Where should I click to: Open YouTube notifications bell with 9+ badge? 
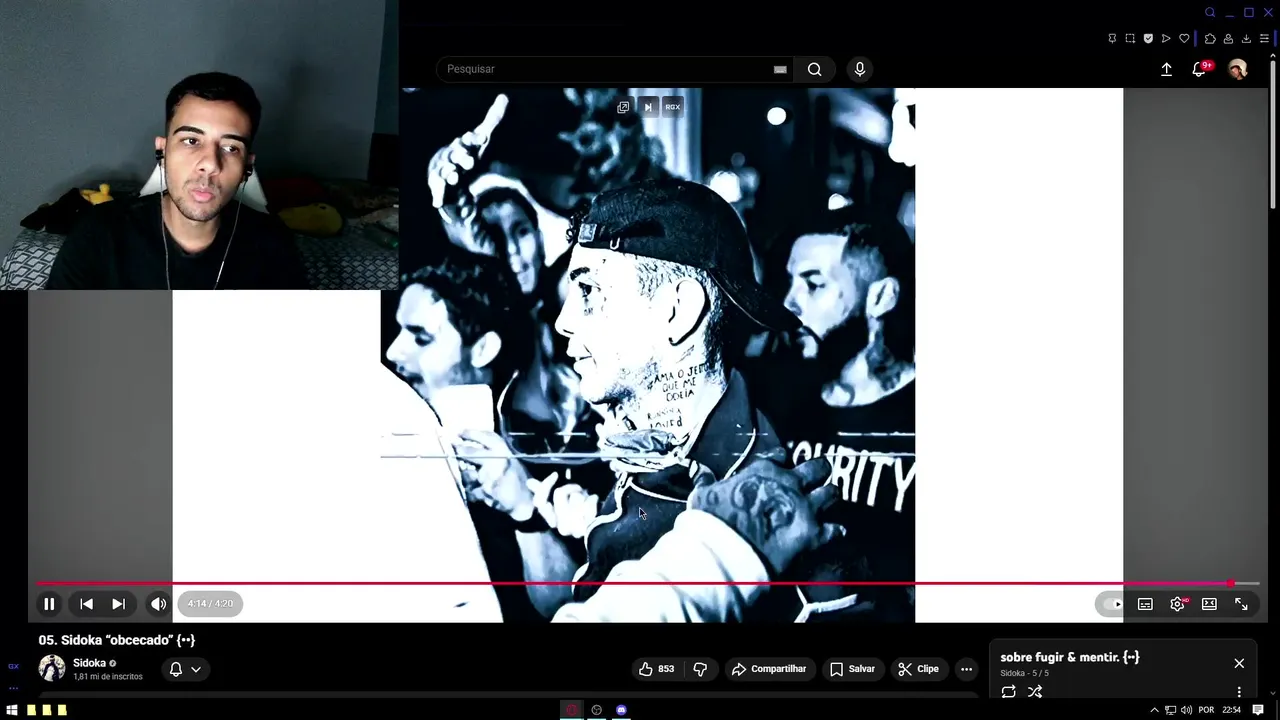pos(1200,69)
